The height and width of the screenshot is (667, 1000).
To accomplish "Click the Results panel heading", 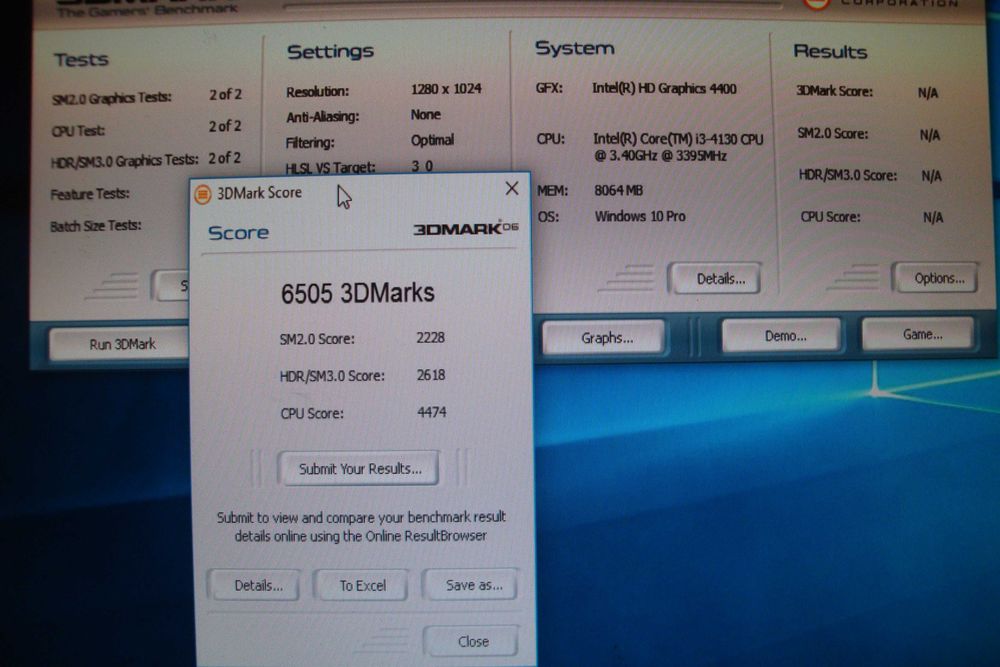I will [830, 51].
